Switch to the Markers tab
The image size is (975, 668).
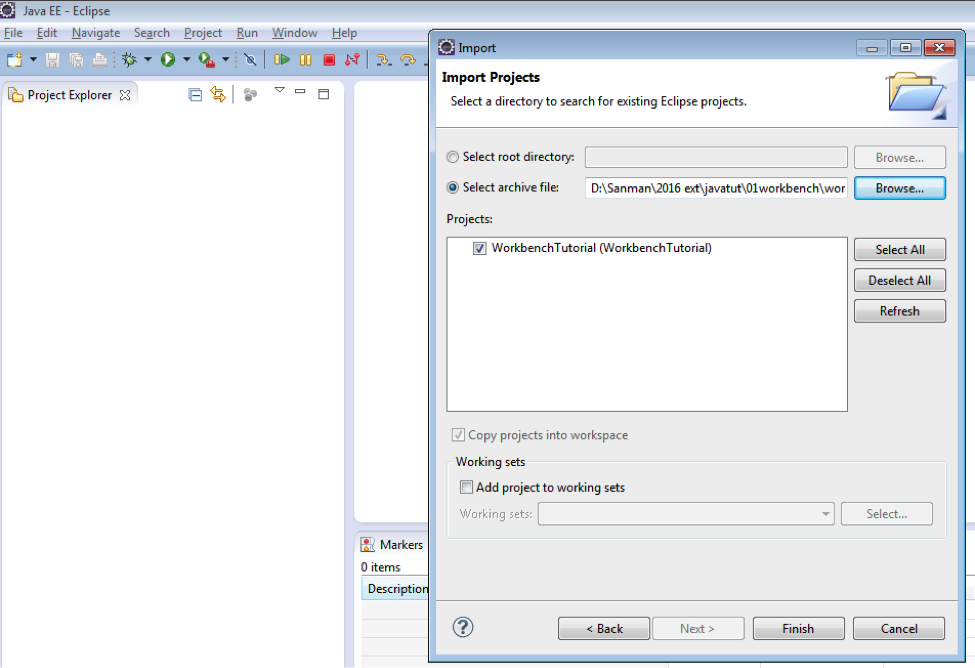coord(401,545)
